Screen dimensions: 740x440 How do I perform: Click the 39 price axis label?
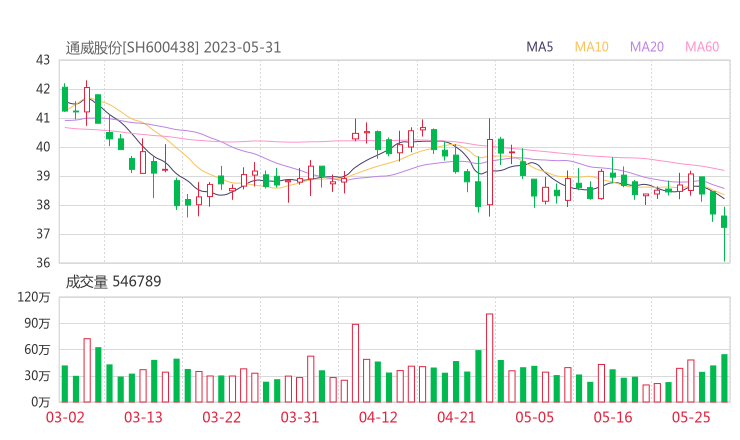pyautogui.click(x=42, y=176)
